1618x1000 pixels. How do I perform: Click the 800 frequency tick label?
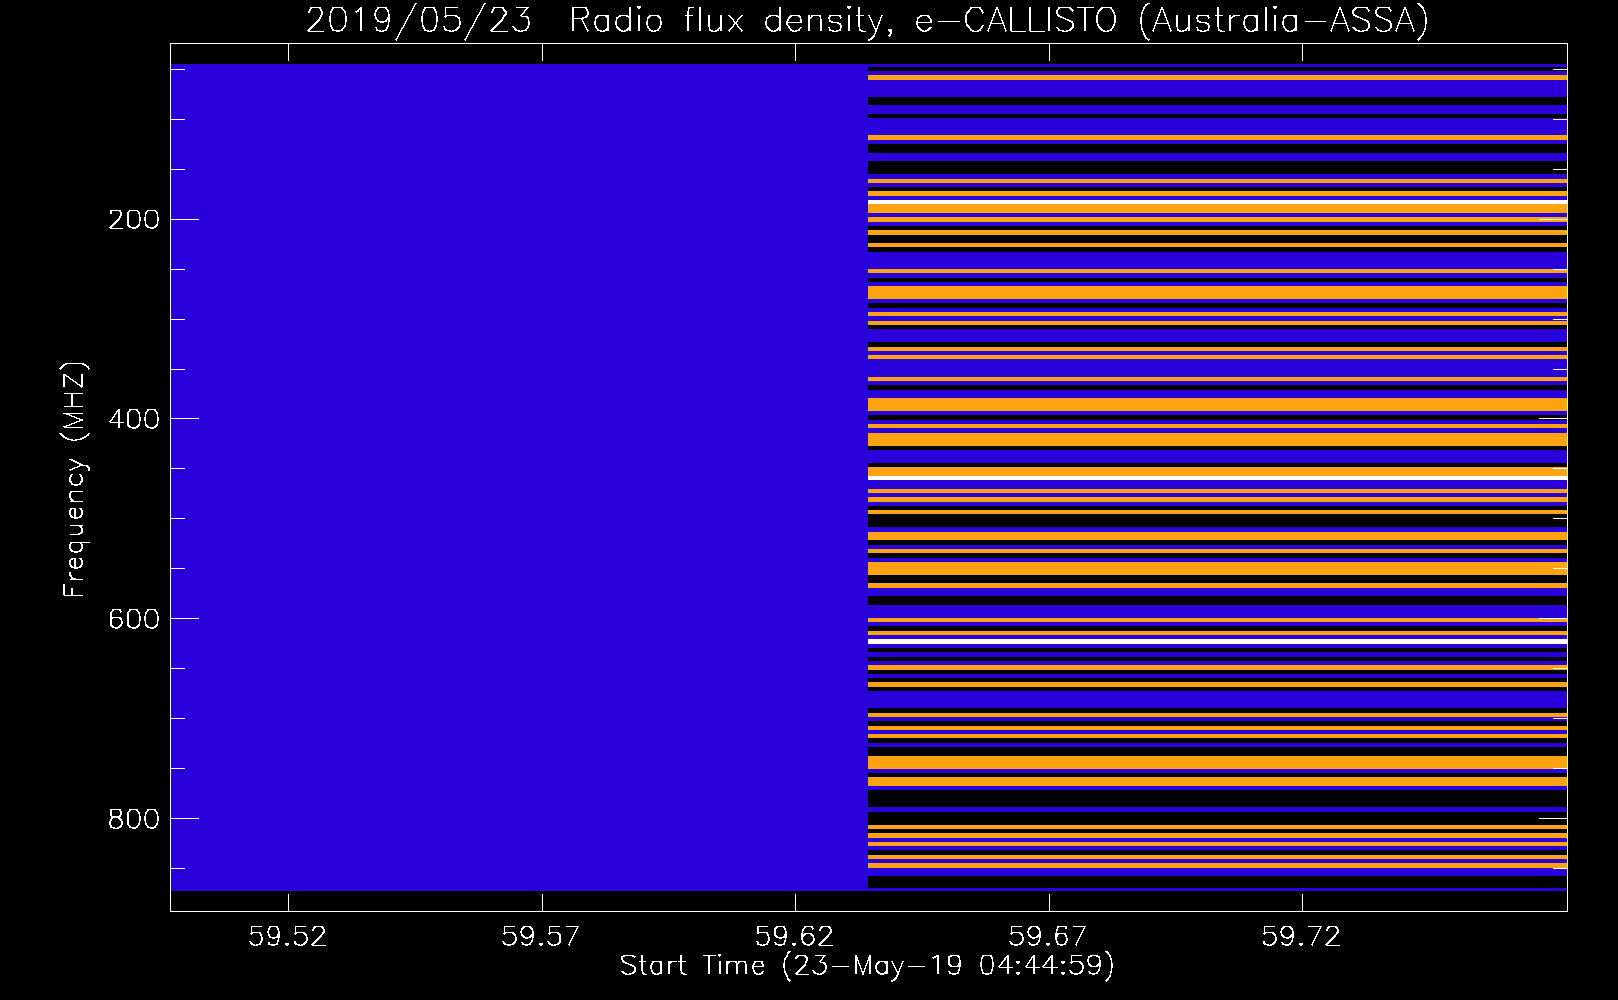(133, 820)
